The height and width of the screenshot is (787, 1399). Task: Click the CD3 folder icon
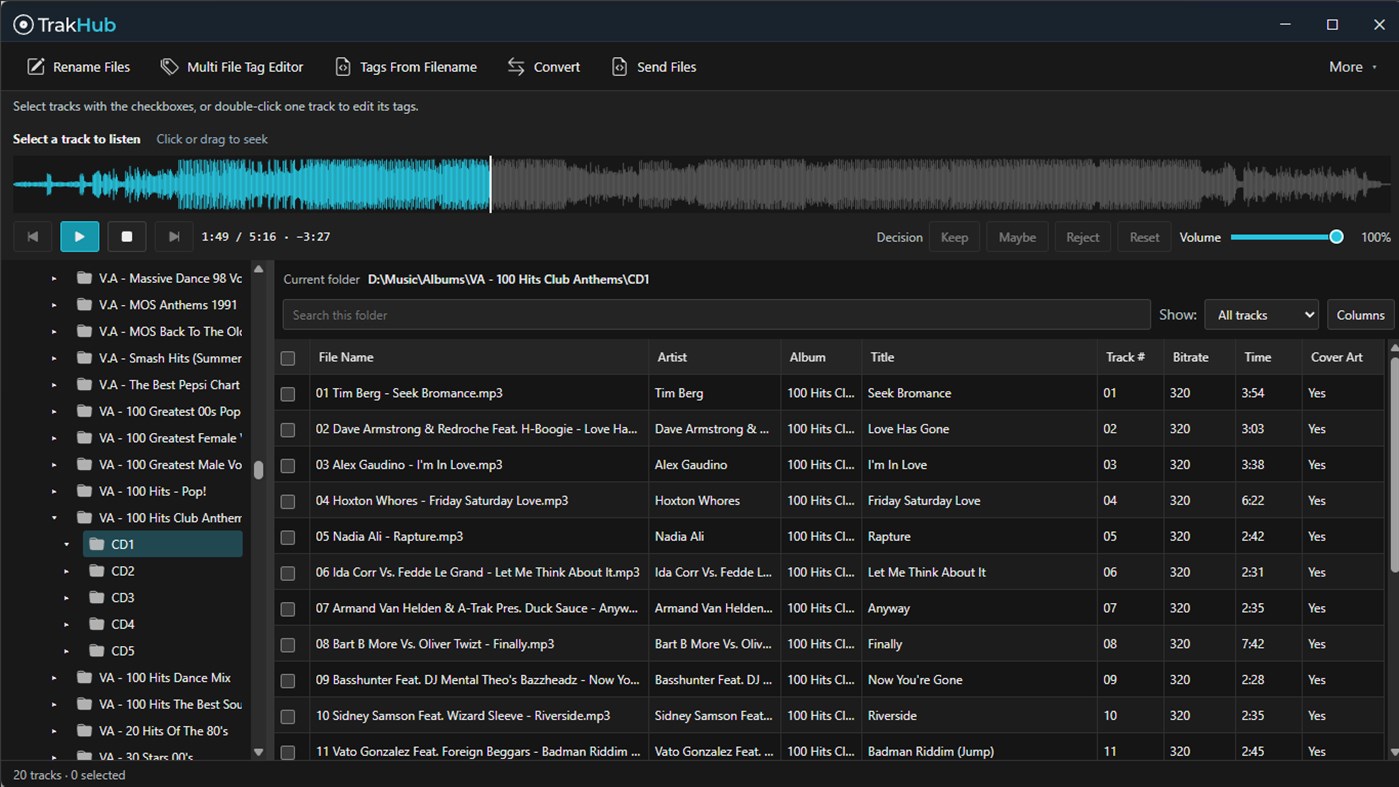[x=97, y=598]
